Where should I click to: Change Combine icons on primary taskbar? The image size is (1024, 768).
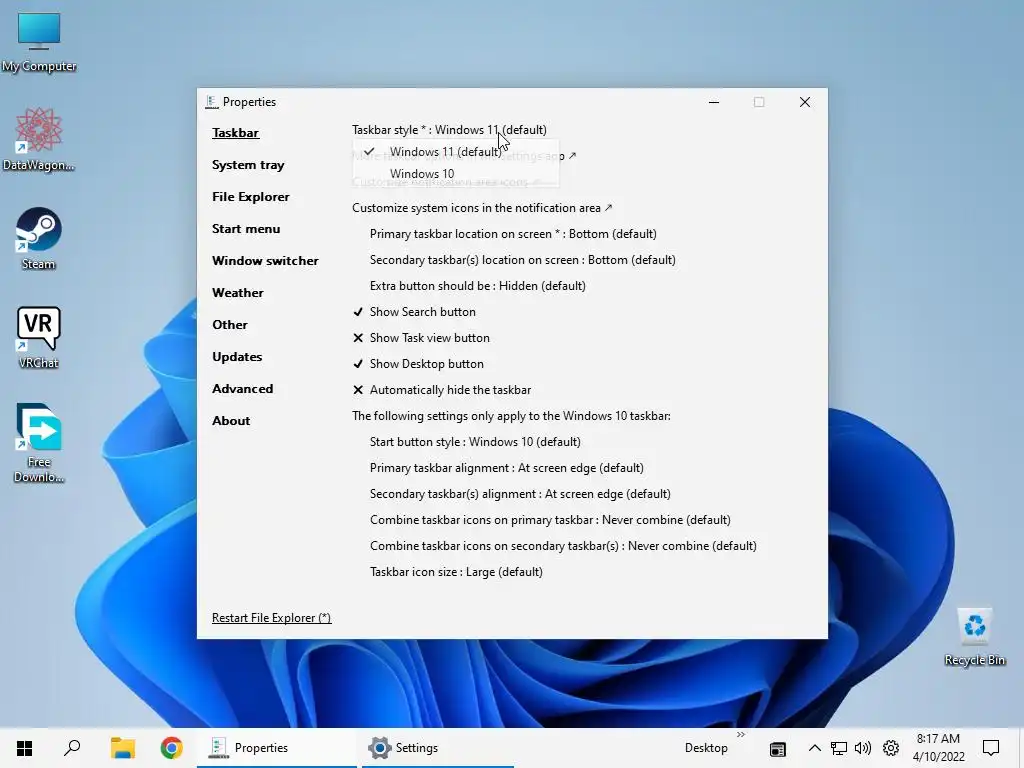pyautogui.click(x=550, y=520)
